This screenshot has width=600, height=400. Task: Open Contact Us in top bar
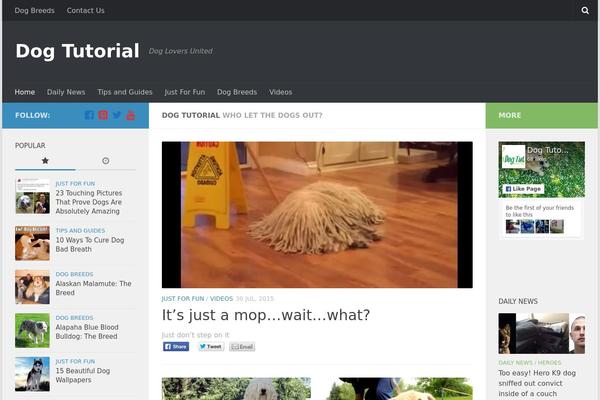pos(85,10)
